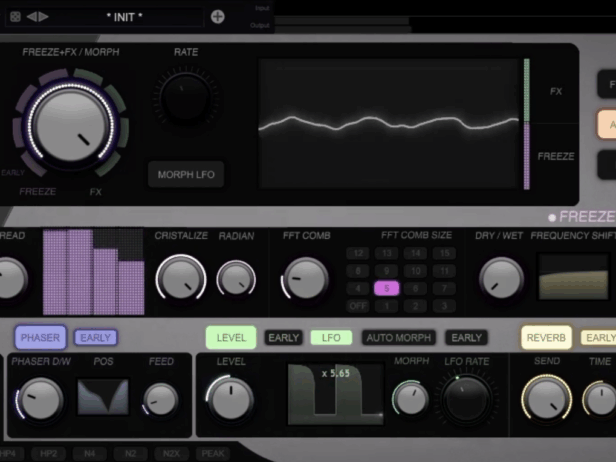Click the phaser POS display
The height and width of the screenshot is (462, 616).
103,397
